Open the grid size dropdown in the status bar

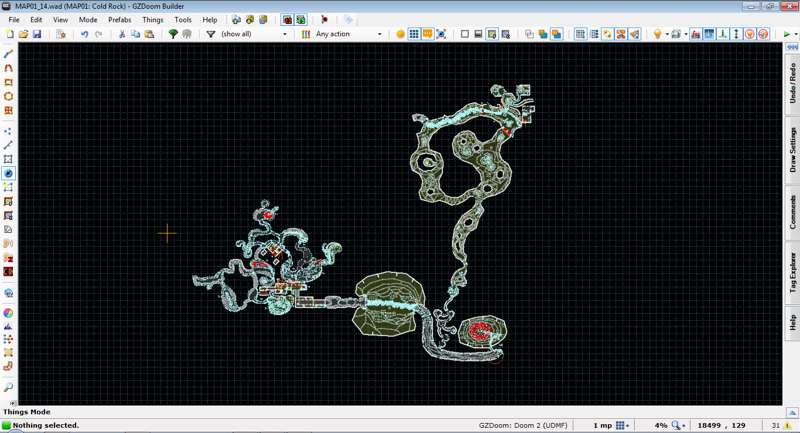tap(622, 425)
